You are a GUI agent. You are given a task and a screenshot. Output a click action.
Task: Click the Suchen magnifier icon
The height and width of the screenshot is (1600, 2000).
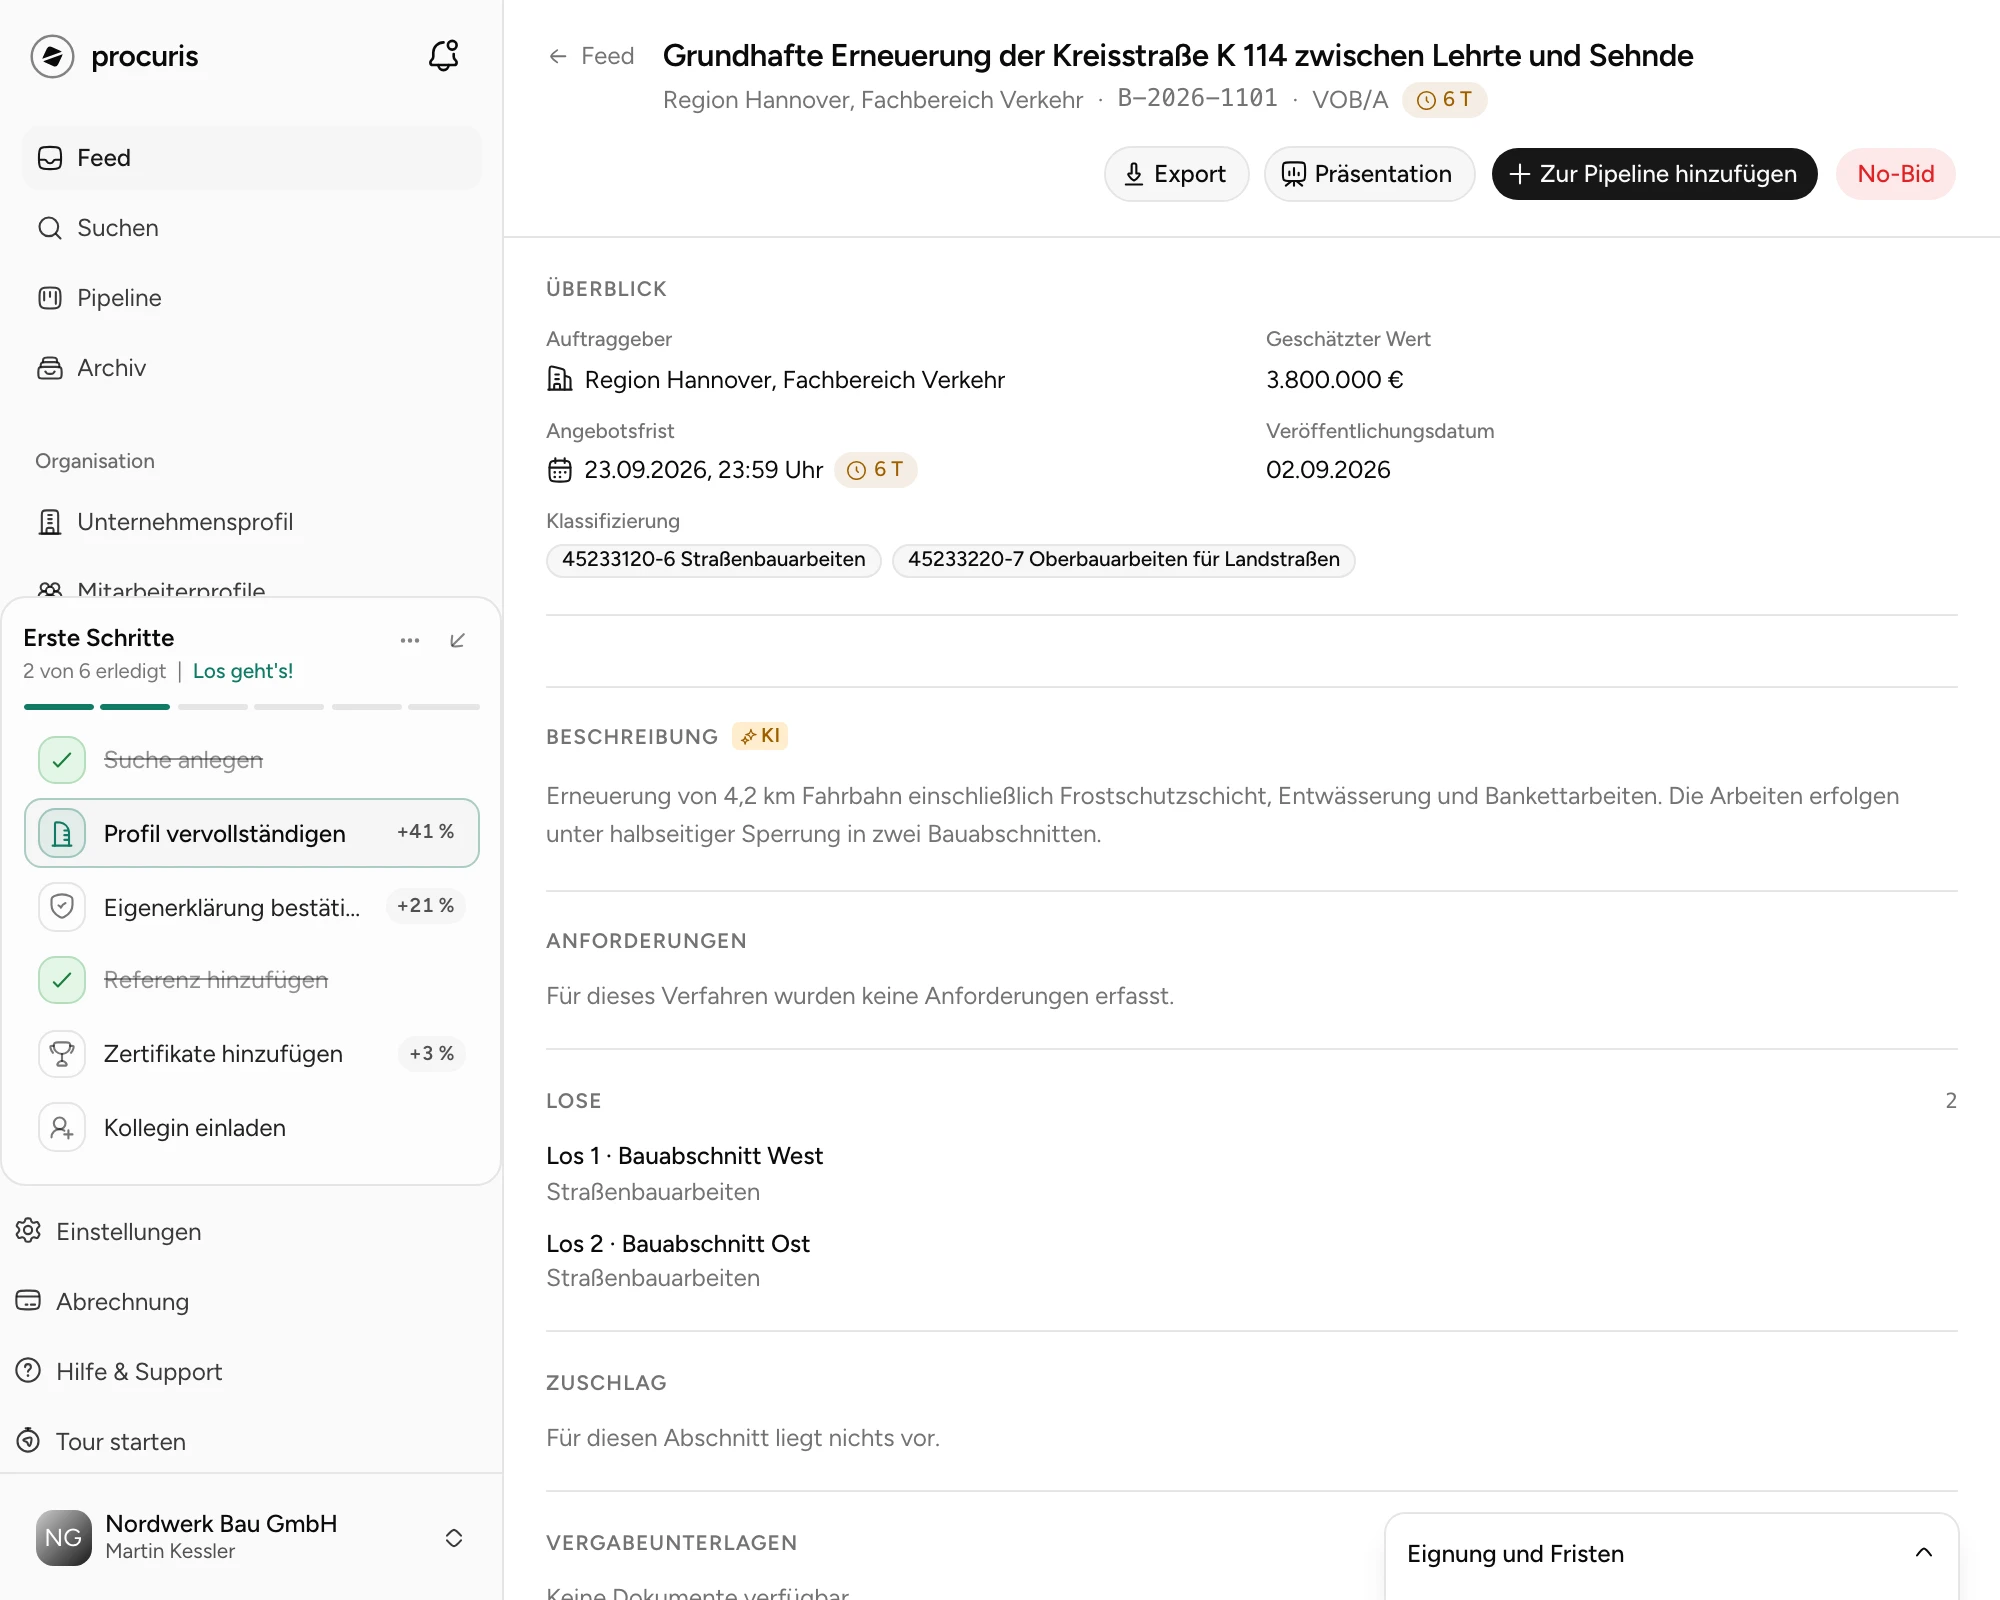tap(50, 228)
